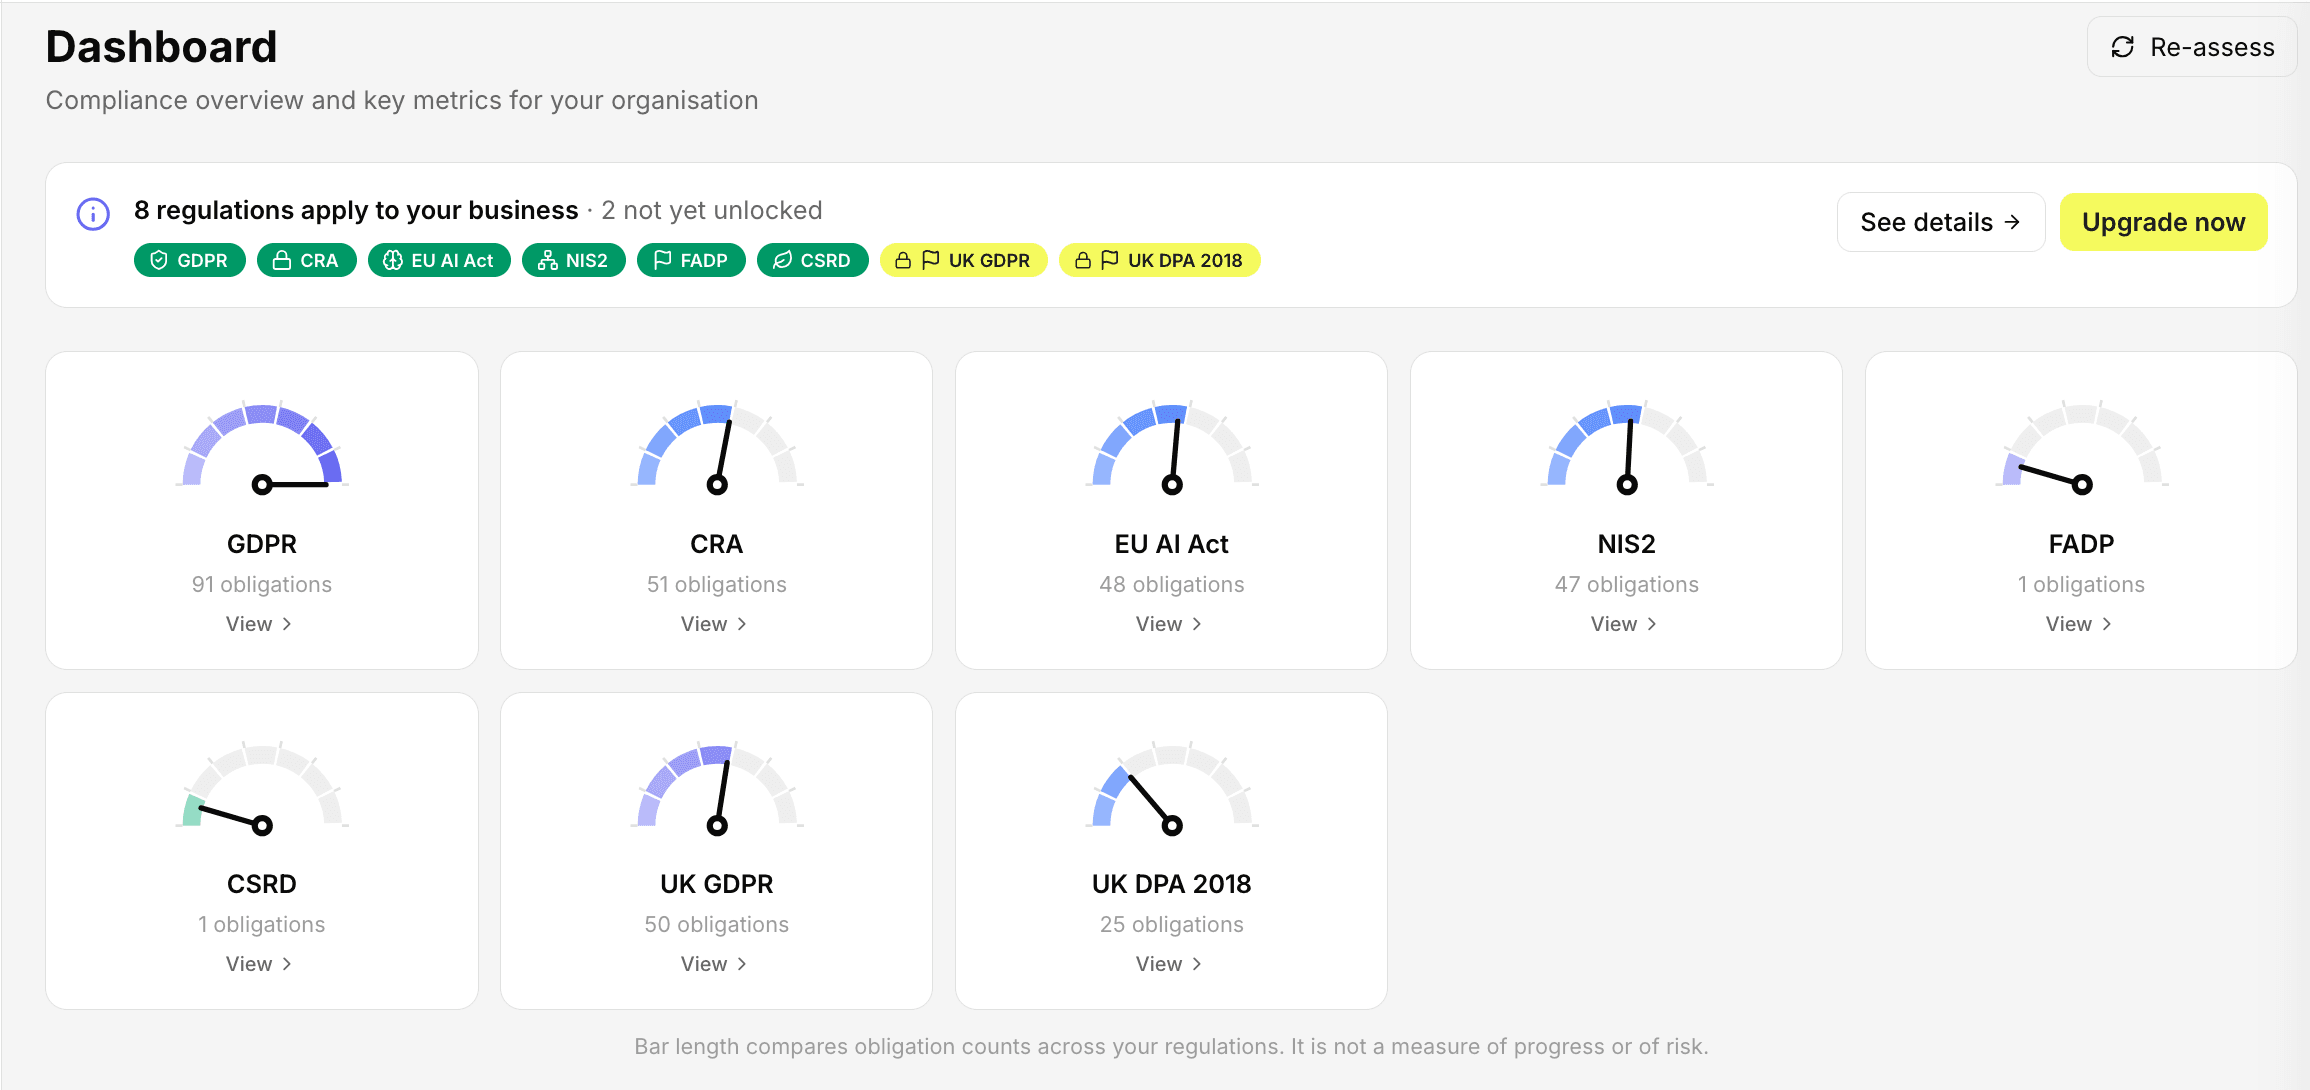The height and width of the screenshot is (1090, 2310).
Task: Click the chevron next to View on the FADP card
Action: tap(2107, 624)
